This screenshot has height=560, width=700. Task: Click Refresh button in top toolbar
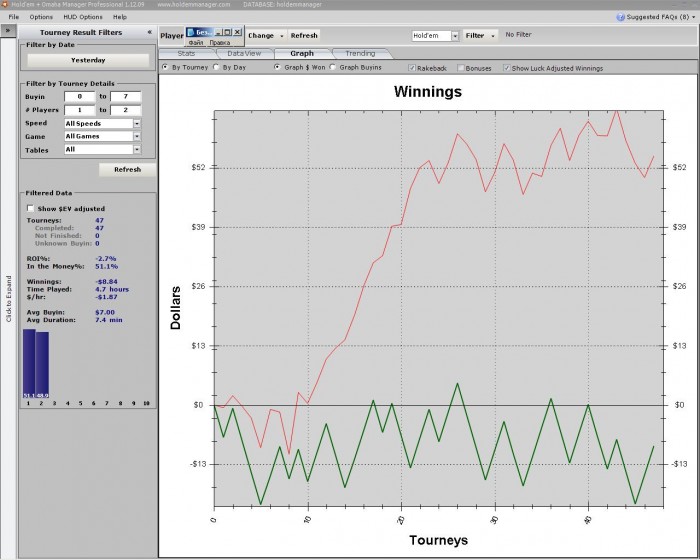(304, 35)
